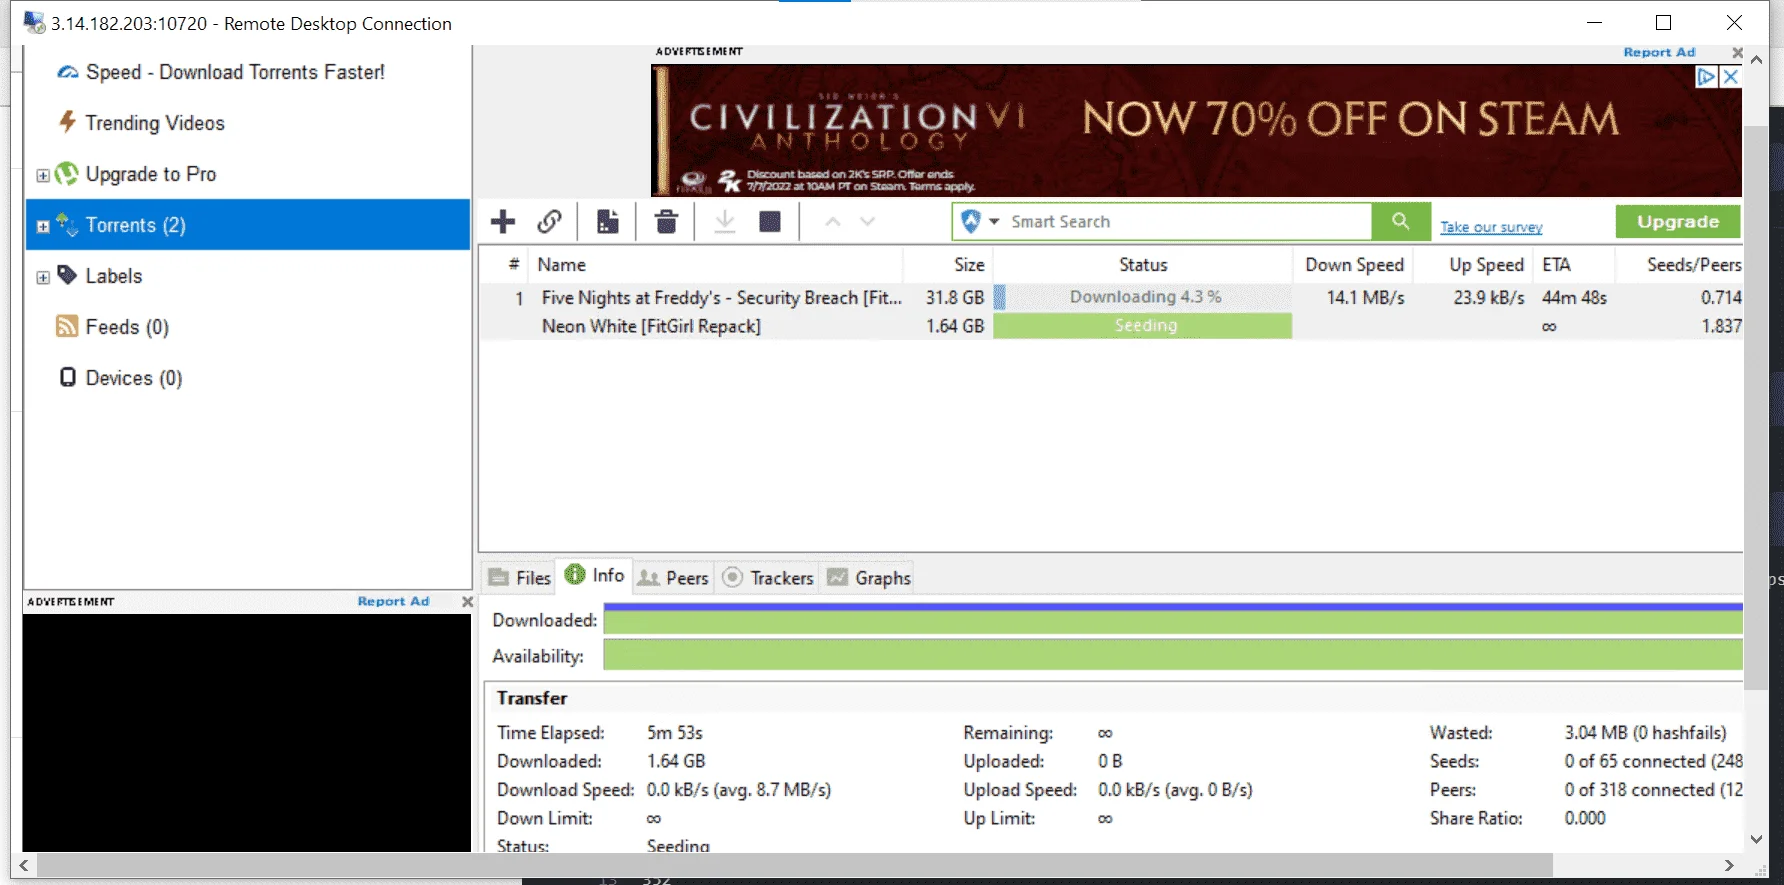Click the Remove torrent trash icon
The width and height of the screenshot is (1784, 885).
pyautogui.click(x=666, y=222)
